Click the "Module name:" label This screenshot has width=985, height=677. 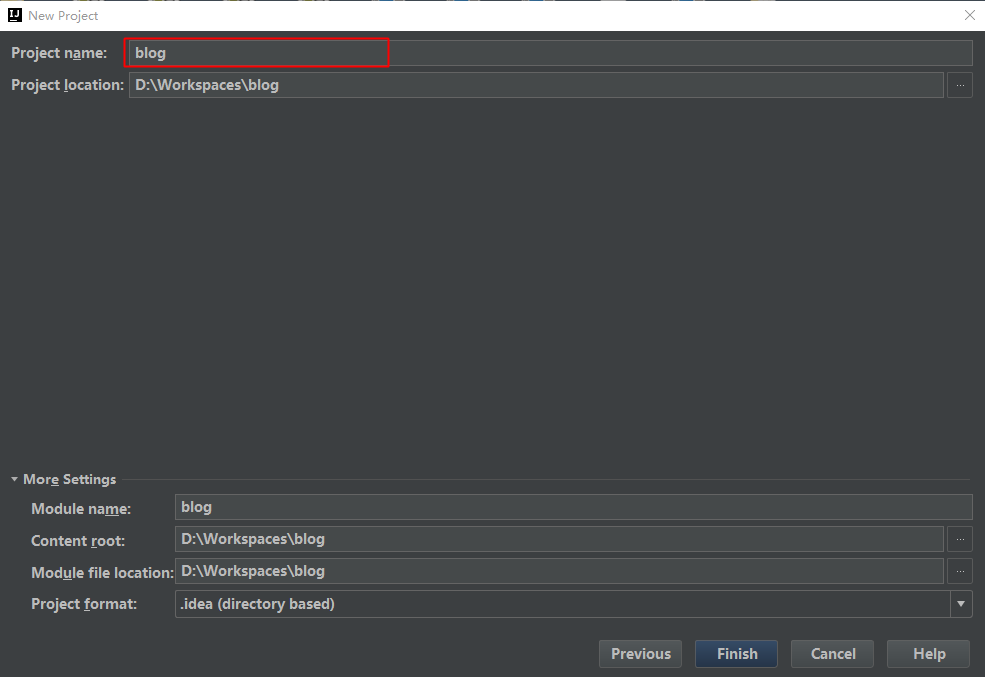point(81,509)
